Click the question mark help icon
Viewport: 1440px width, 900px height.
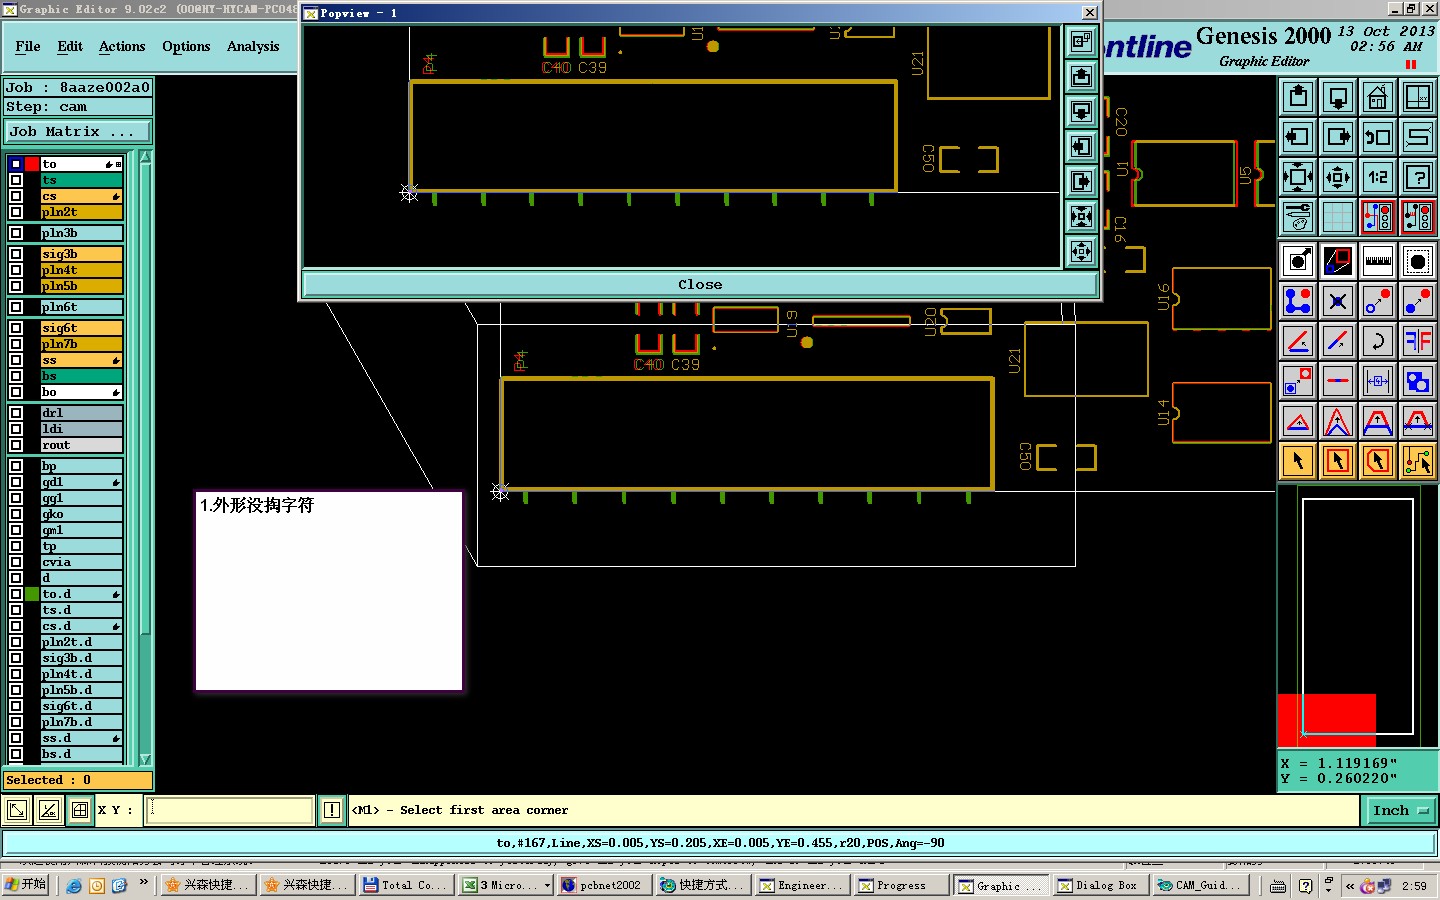click(1418, 177)
